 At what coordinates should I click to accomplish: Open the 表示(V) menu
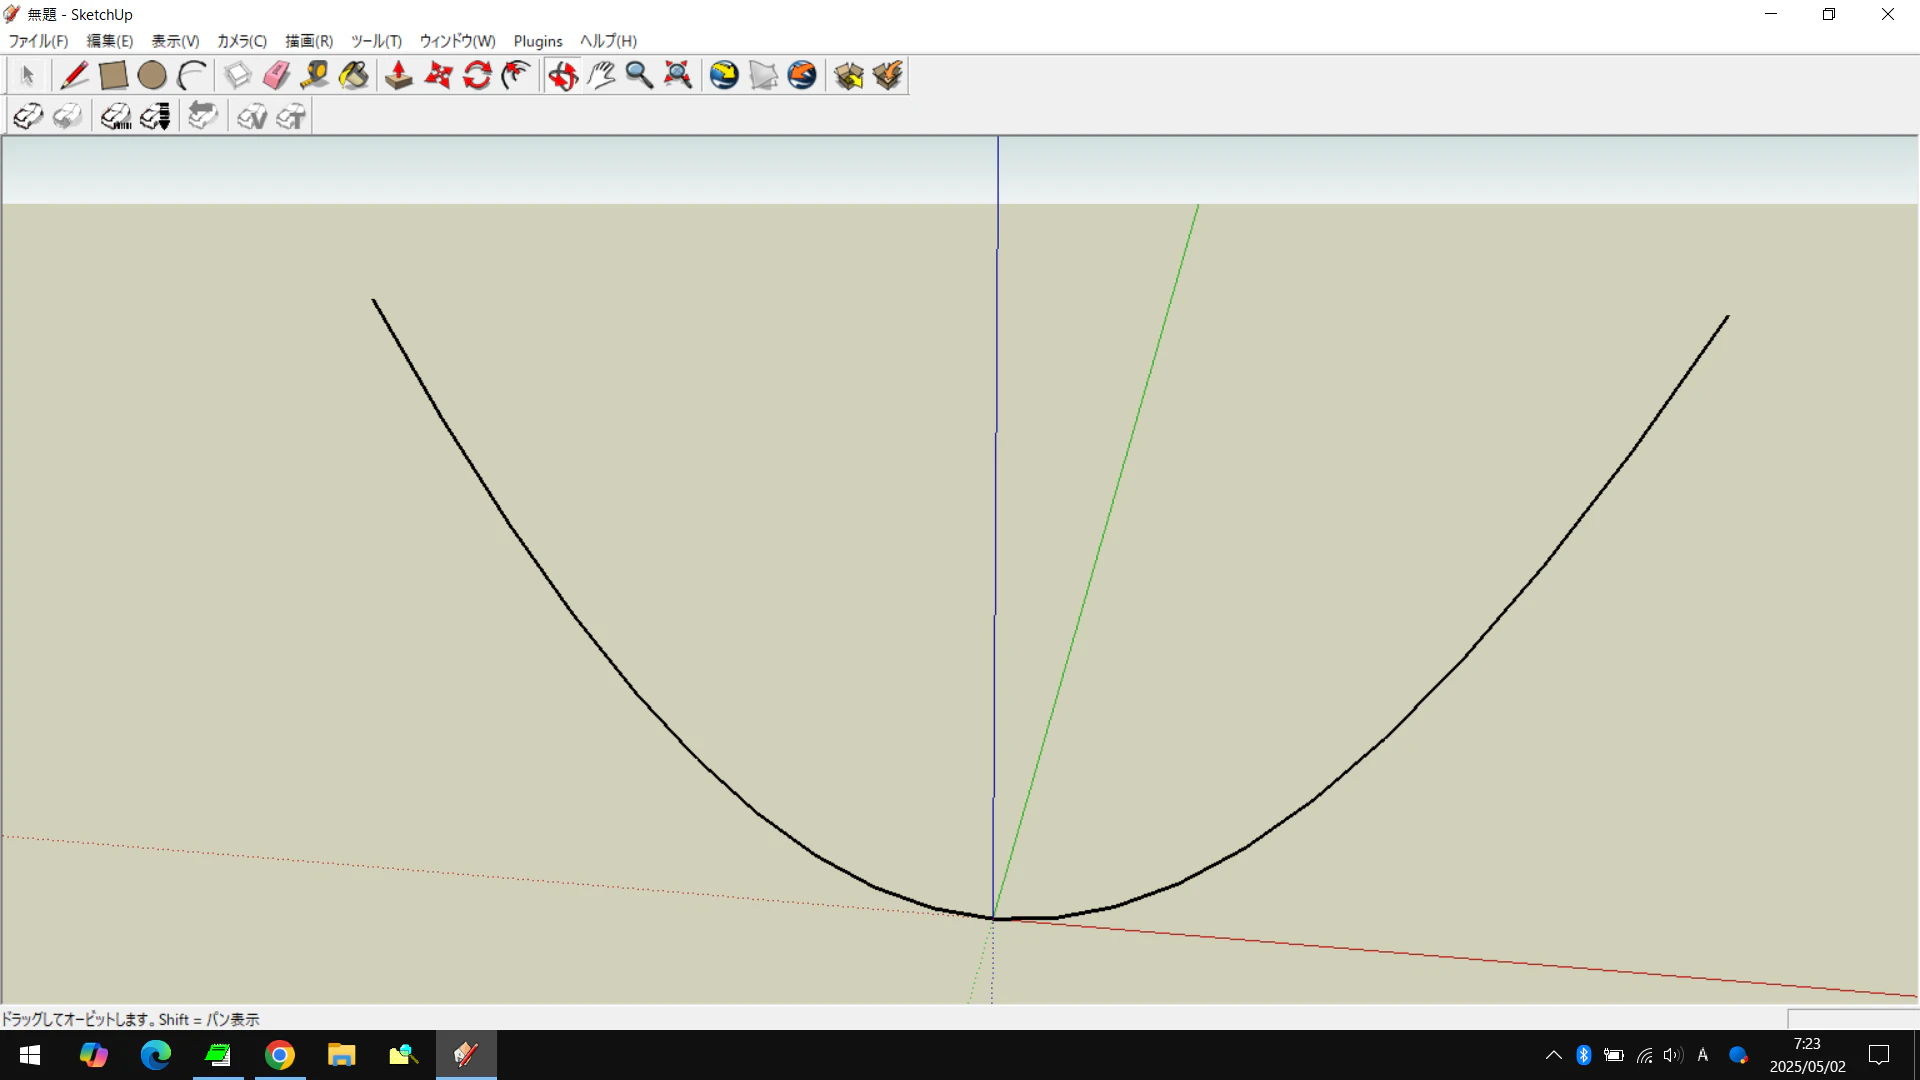175,41
